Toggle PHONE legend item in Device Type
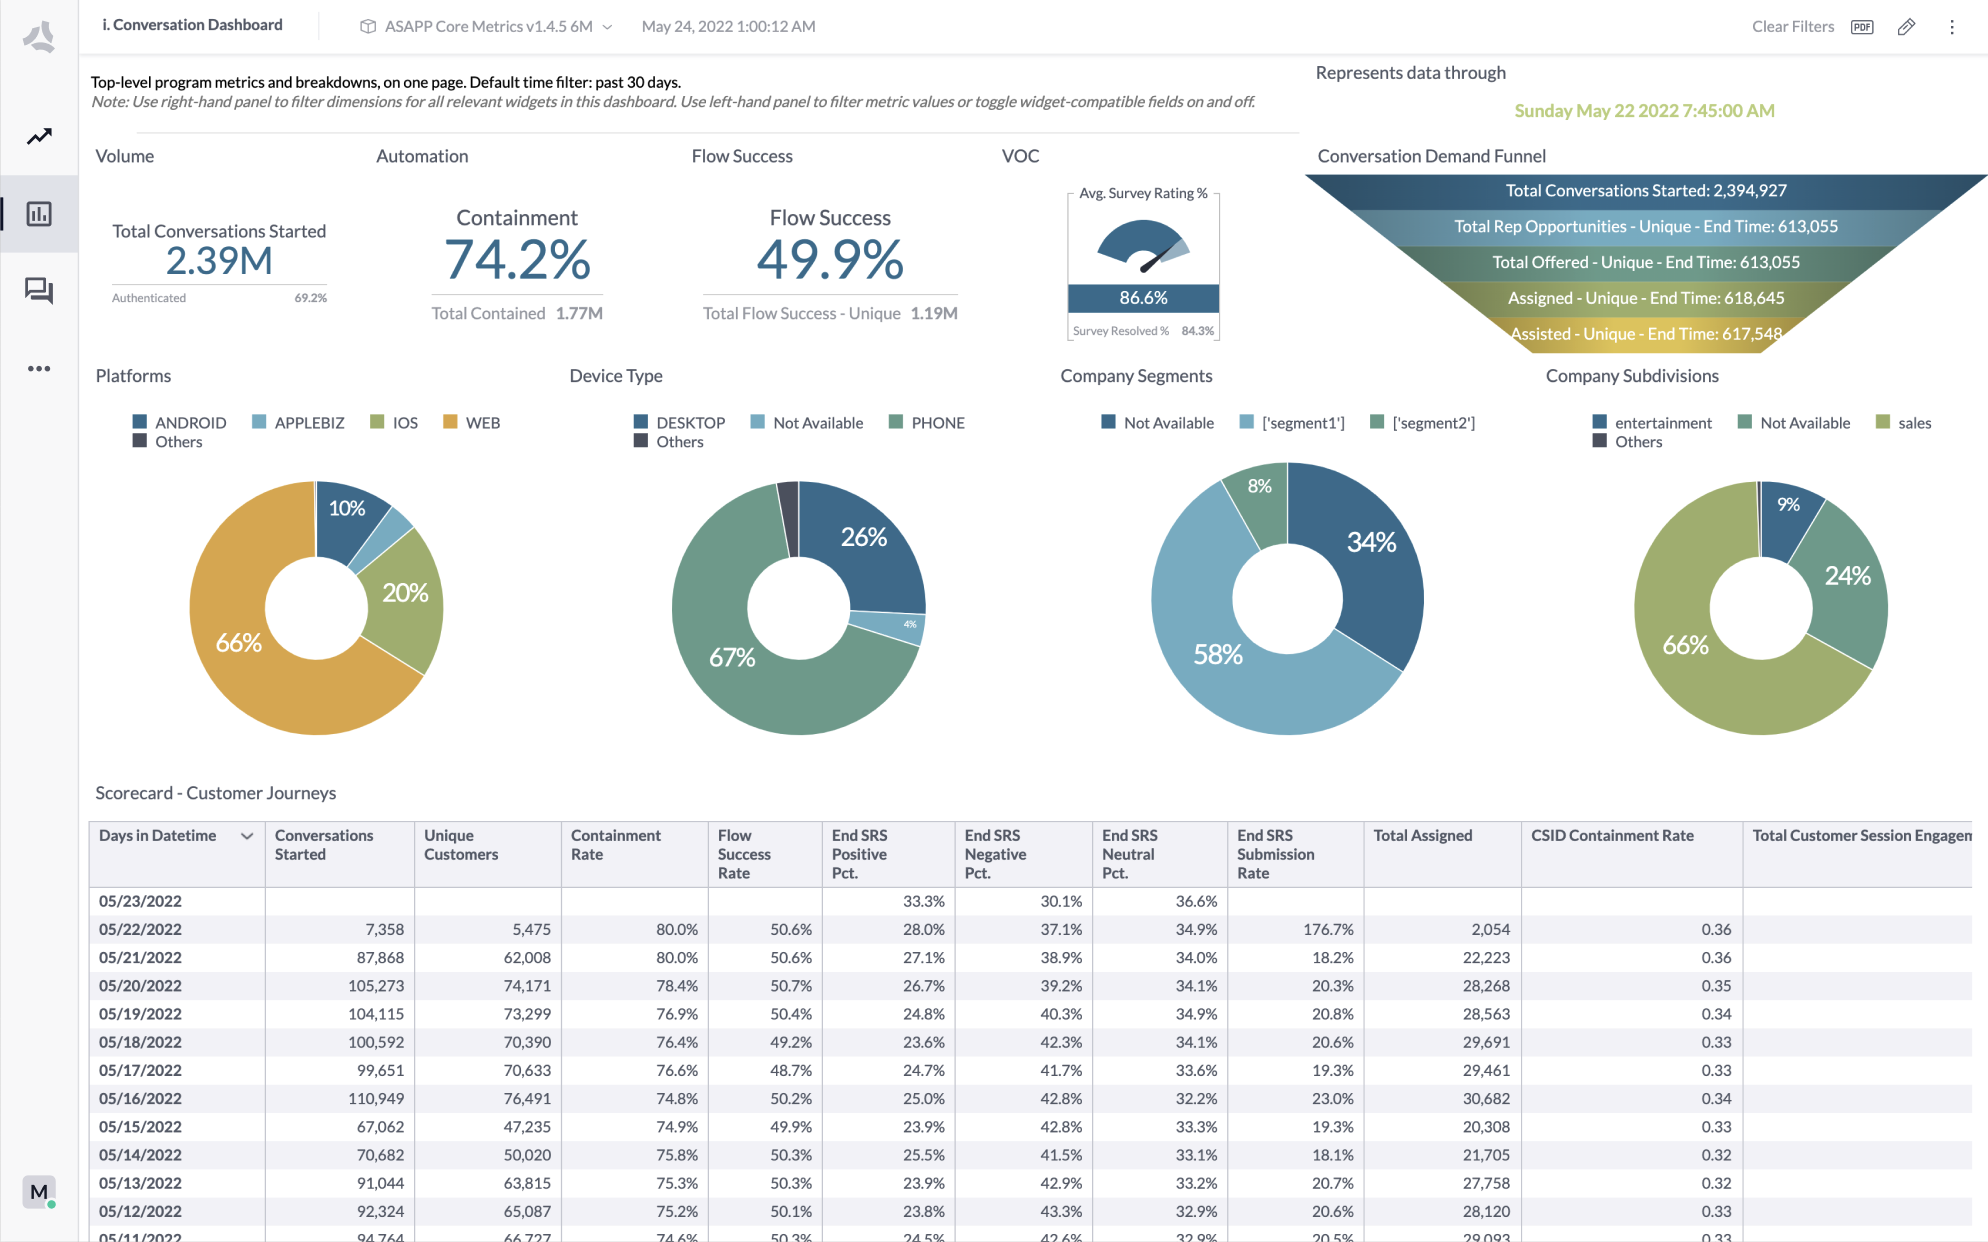The width and height of the screenshot is (1988, 1242). click(x=937, y=423)
